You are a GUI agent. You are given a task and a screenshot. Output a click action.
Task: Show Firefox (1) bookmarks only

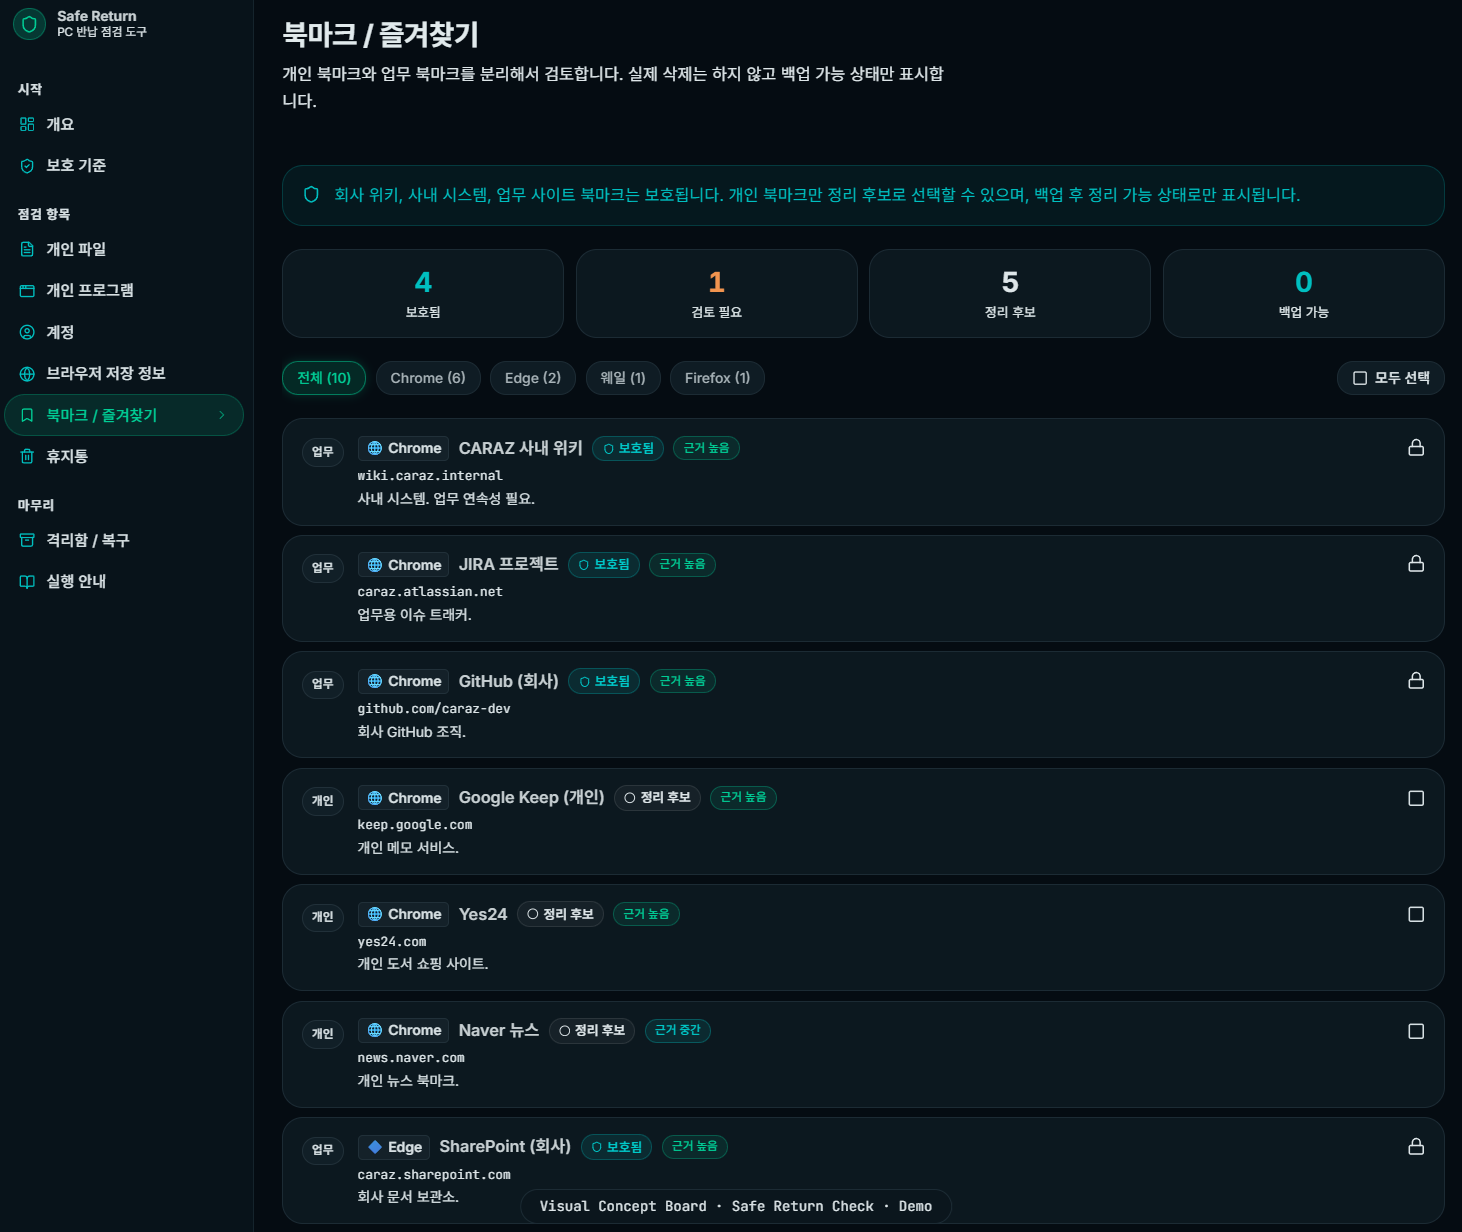[x=716, y=378]
